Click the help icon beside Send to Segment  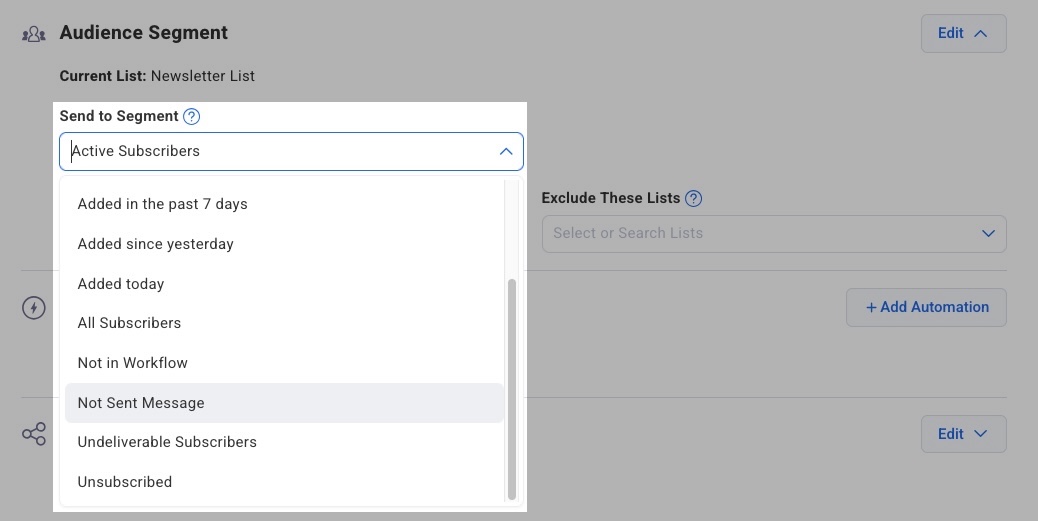click(x=192, y=116)
